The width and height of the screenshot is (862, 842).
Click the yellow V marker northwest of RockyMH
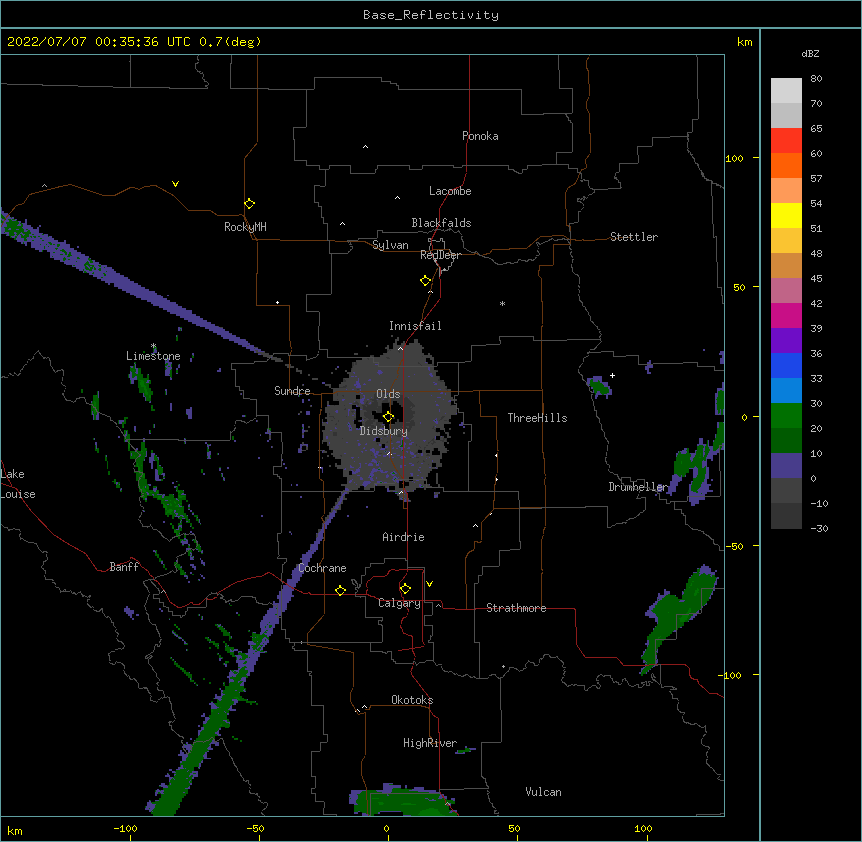tap(175, 184)
